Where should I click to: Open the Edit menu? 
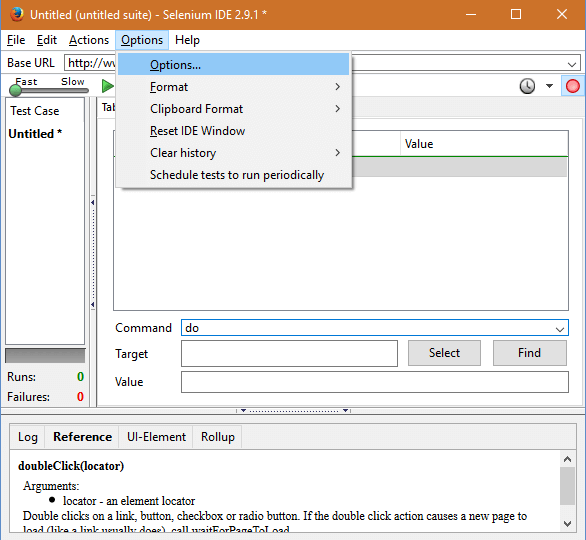point(47,40)
